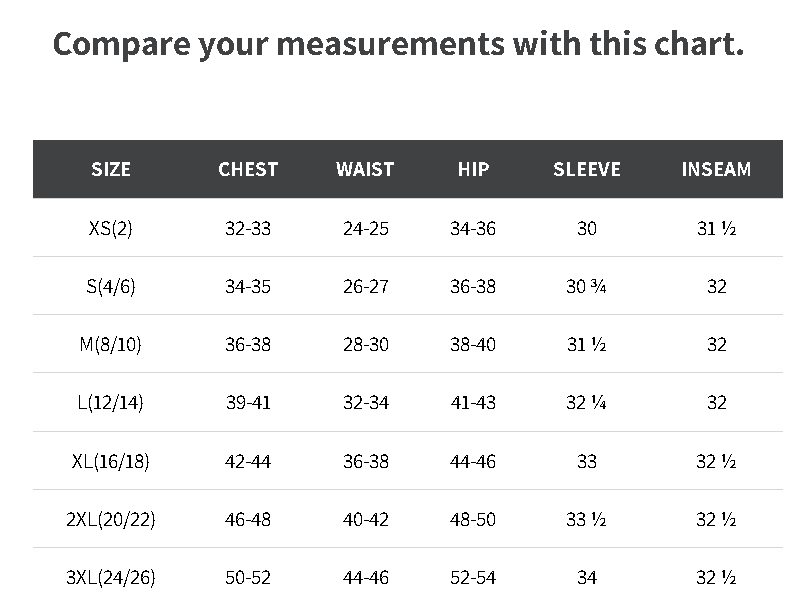Image resolution: width=804 pixels, height=607 pixels.
Task: Select the INSEAM column header
Action: tap(716, 169)
